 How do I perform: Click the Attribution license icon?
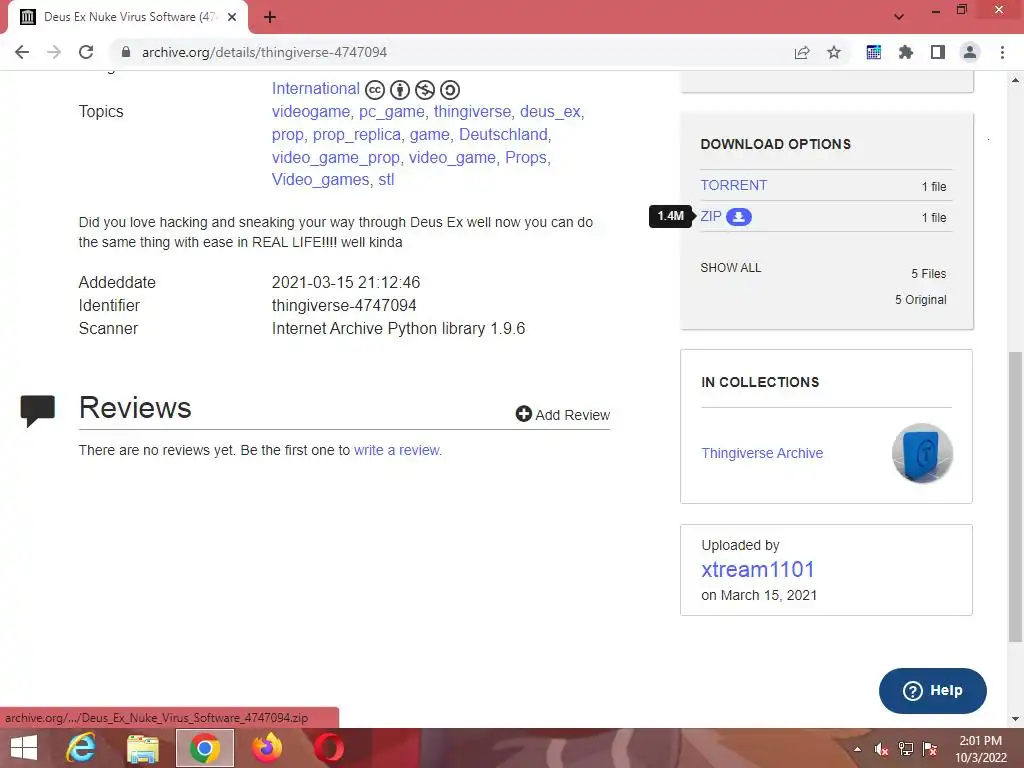400,89
